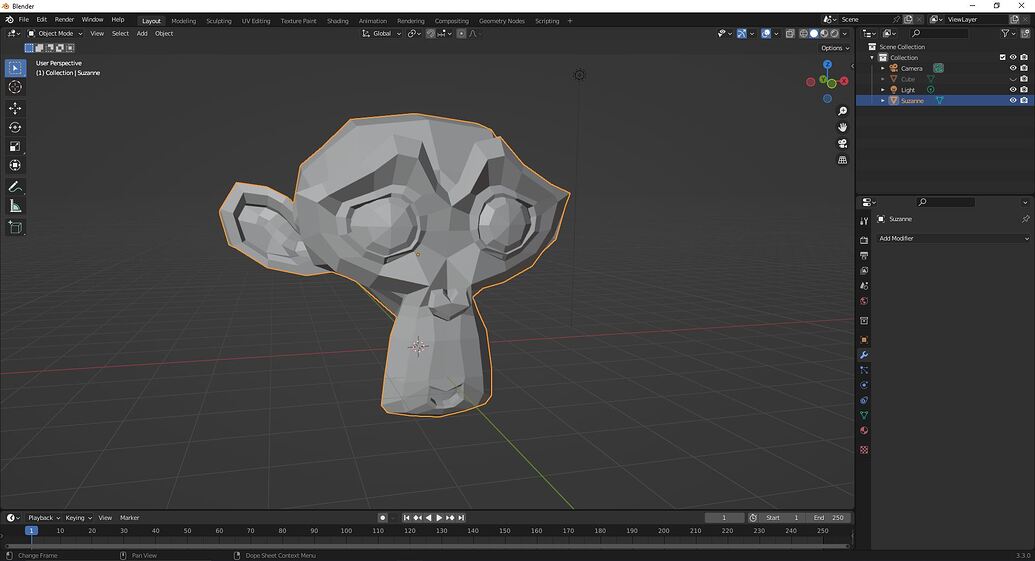Disable Suzanne in renders camera icon
Screen dimensions: 1035x561
(x=1024, y=100)
